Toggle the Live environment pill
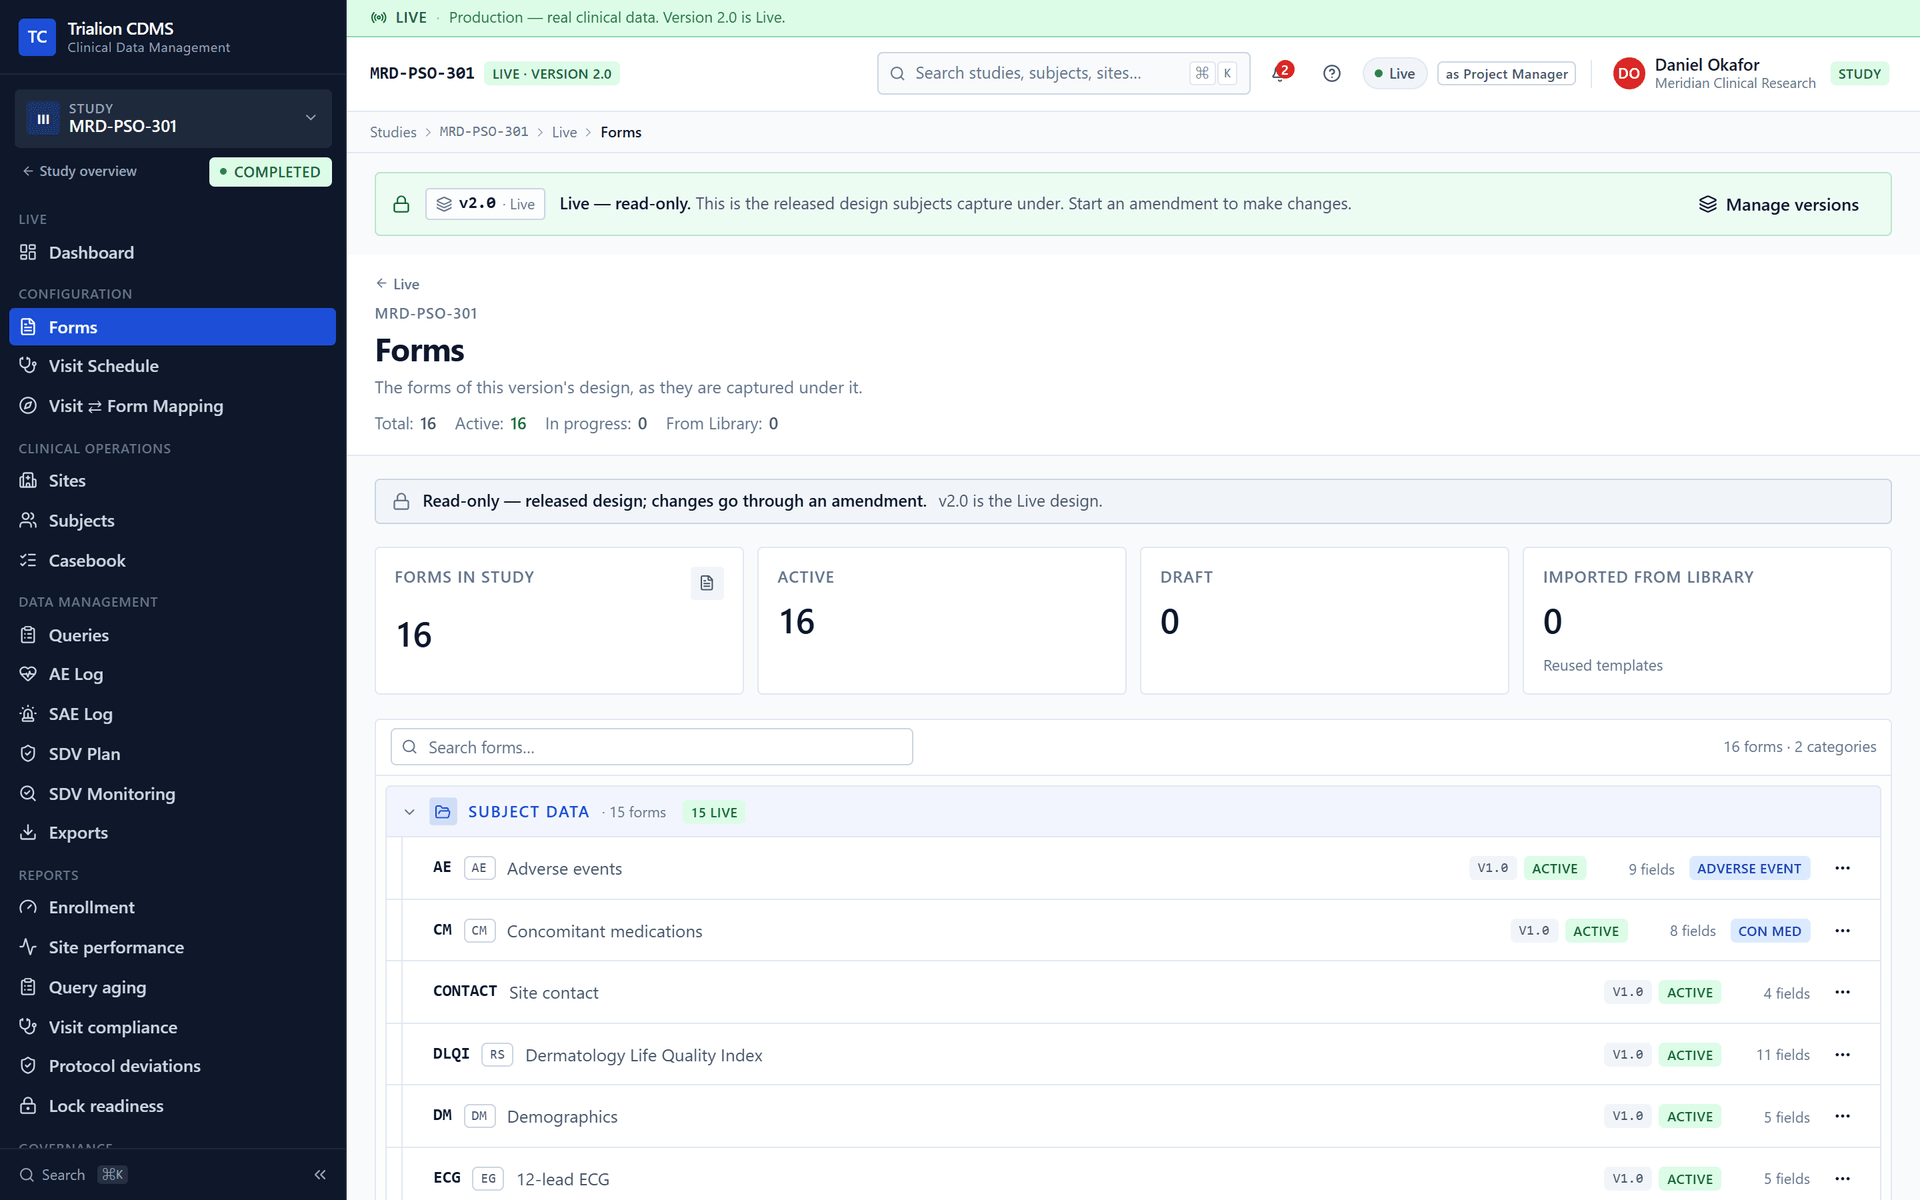Viewport: 1920px width, 1200px height. 1394,73
